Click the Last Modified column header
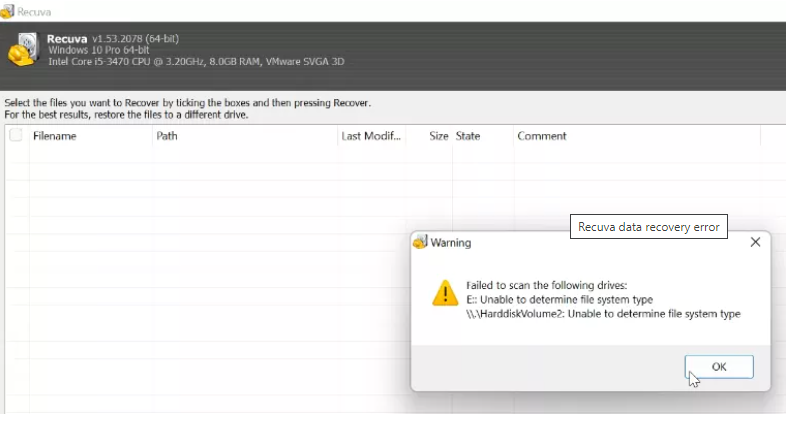This screenshot has height=426, width=794. point(371,136)
